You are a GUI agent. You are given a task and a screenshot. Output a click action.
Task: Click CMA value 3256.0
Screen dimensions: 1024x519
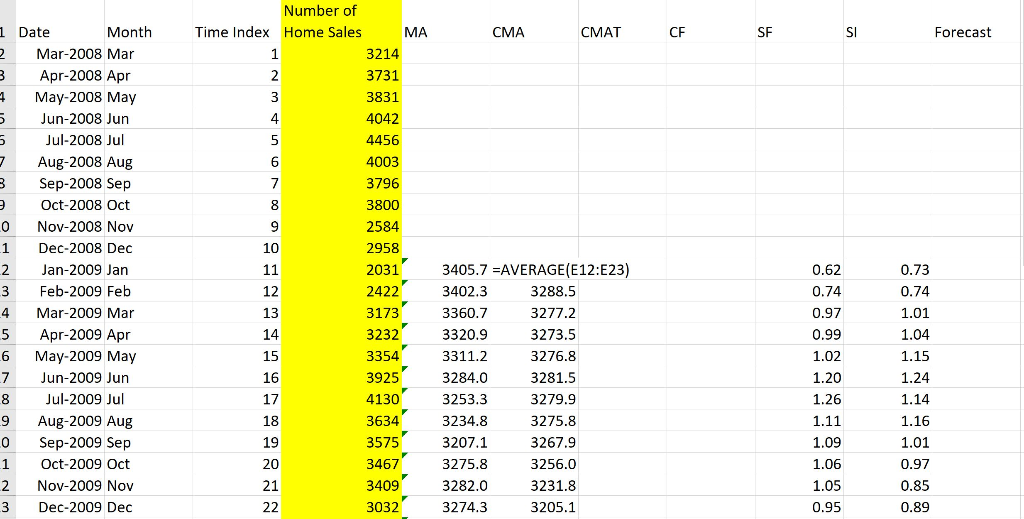[x=534, y=464]
